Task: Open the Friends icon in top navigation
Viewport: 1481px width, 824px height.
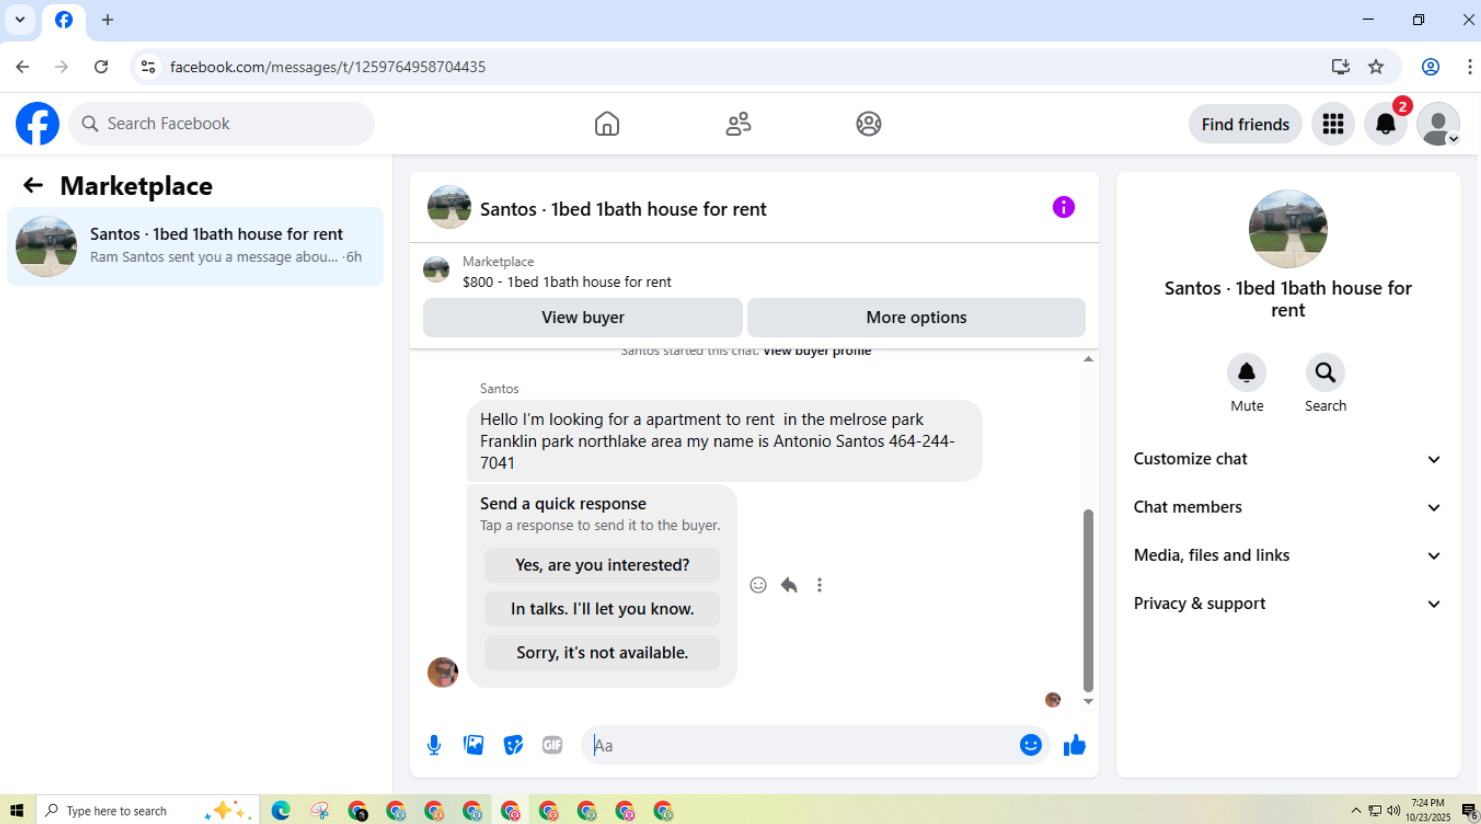Action: 738,124
